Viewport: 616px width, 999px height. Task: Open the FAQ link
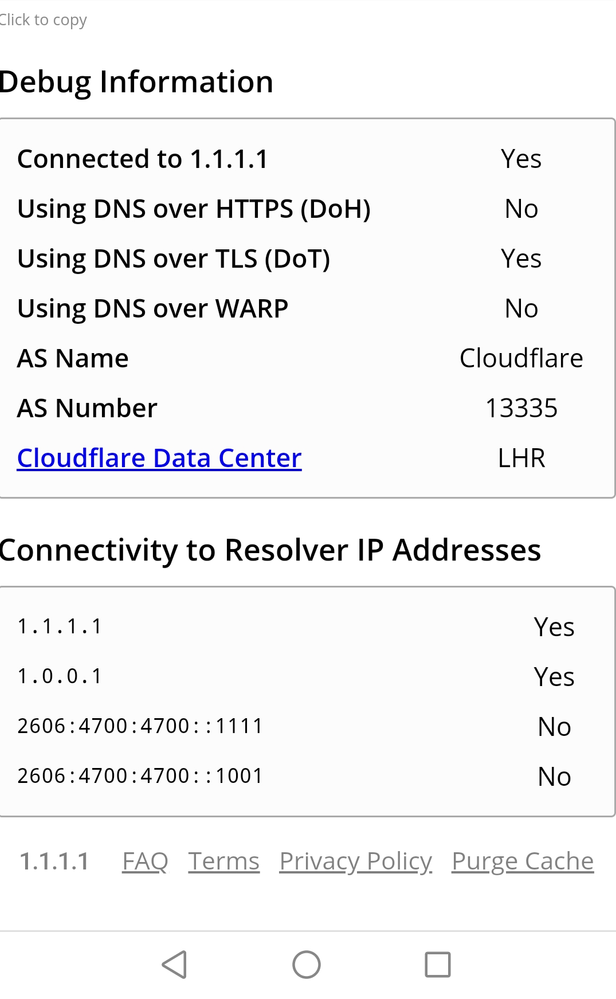click(x=145, y=861)
